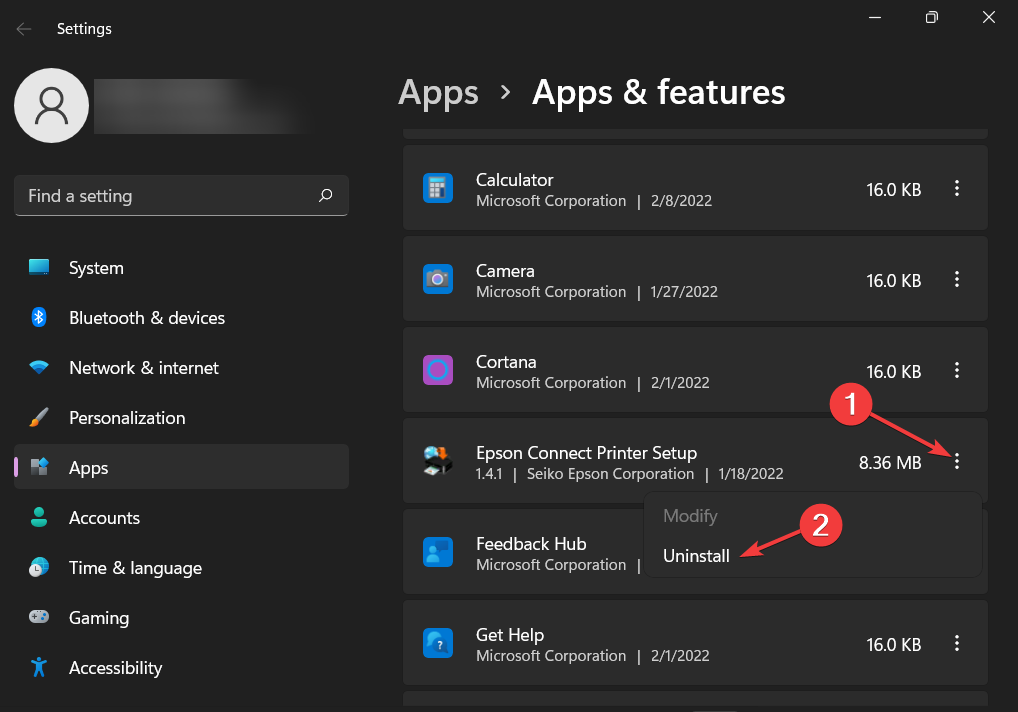The image size is (1018, 712).
Task: Click the Find a setting search field
Action: [181, 195]
